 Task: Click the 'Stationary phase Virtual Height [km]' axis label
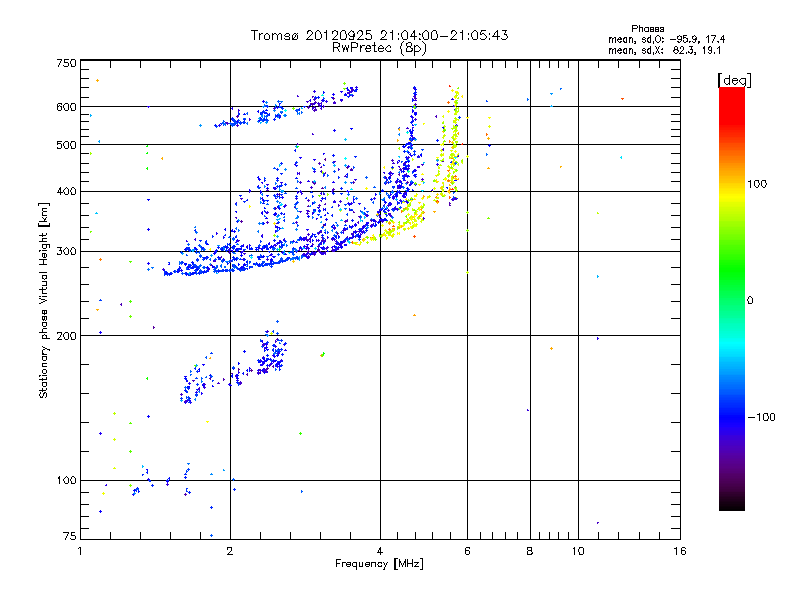[44, 300]
